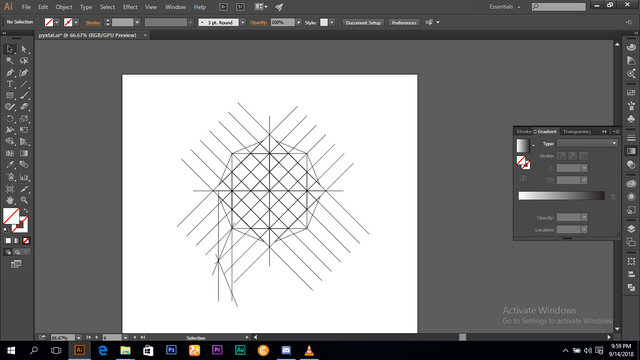Select the Magic Wand tool

[x=9, y=61]
